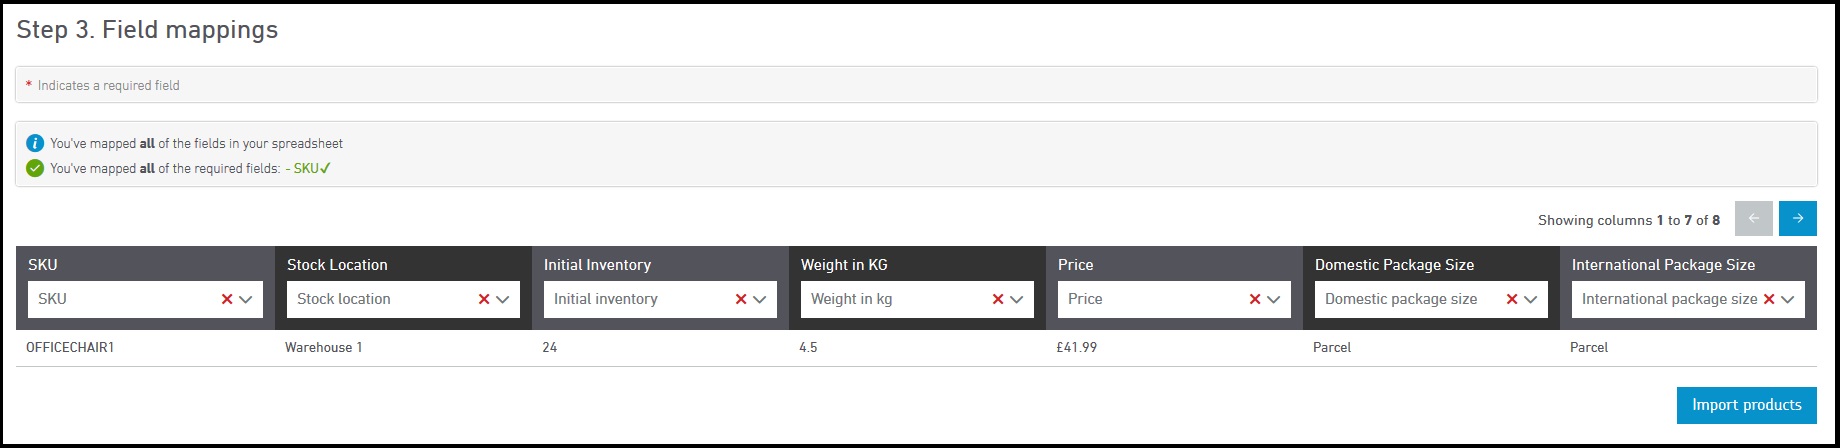The height and width of the screenshot is (448, 1840).
Task: Show next columns with right arrow
Action: coord(1797,219)
